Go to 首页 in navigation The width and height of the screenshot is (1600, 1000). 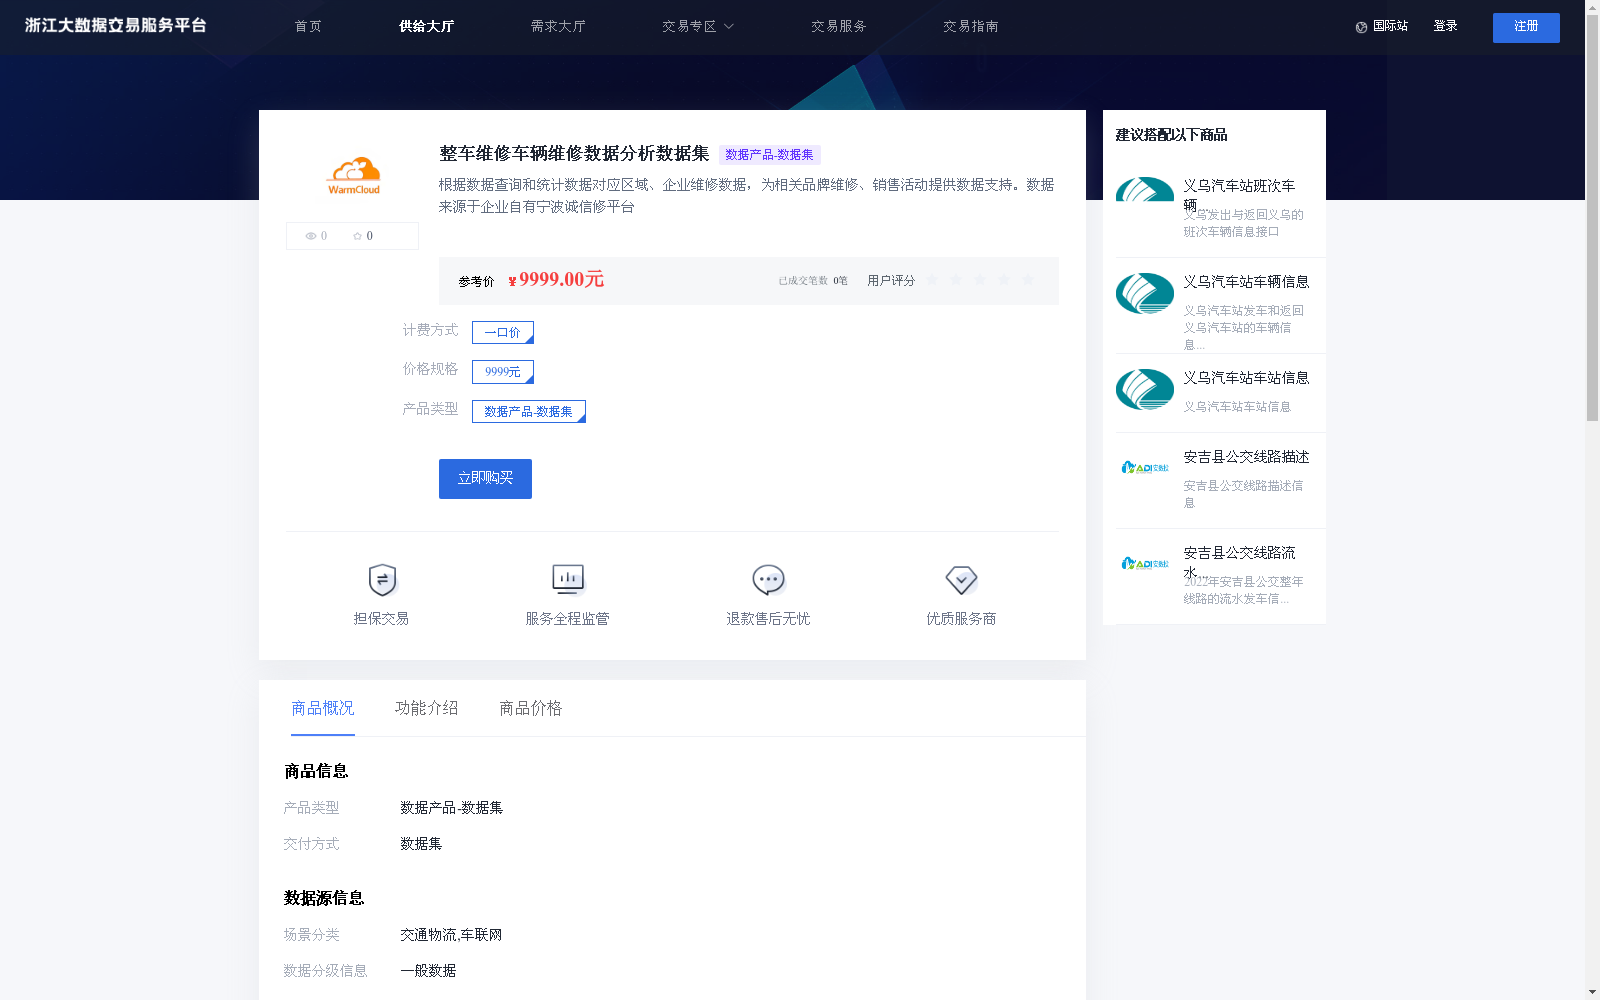click(x=308, y=27)
